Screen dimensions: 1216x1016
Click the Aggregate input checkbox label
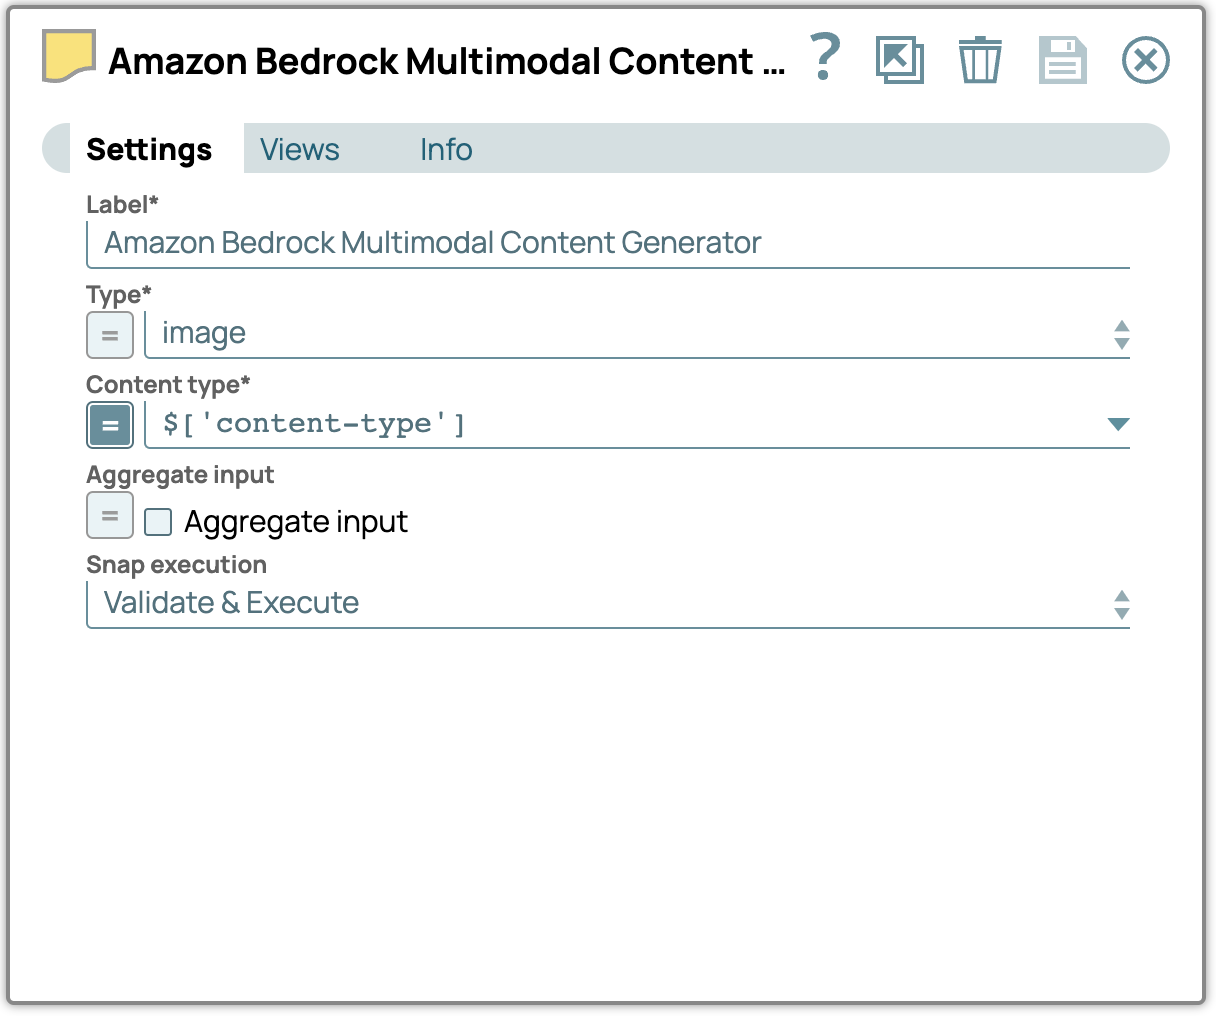pyautogui.click(x=296, y=522)
